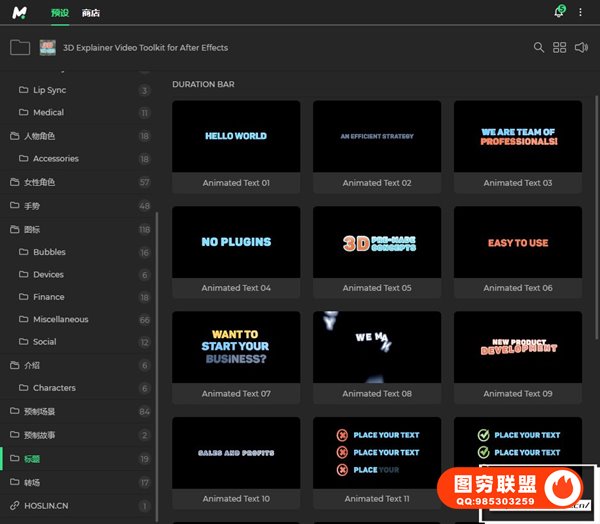Click the large folder icon in header
Viewport: 600px width, 524px height.
19,47
